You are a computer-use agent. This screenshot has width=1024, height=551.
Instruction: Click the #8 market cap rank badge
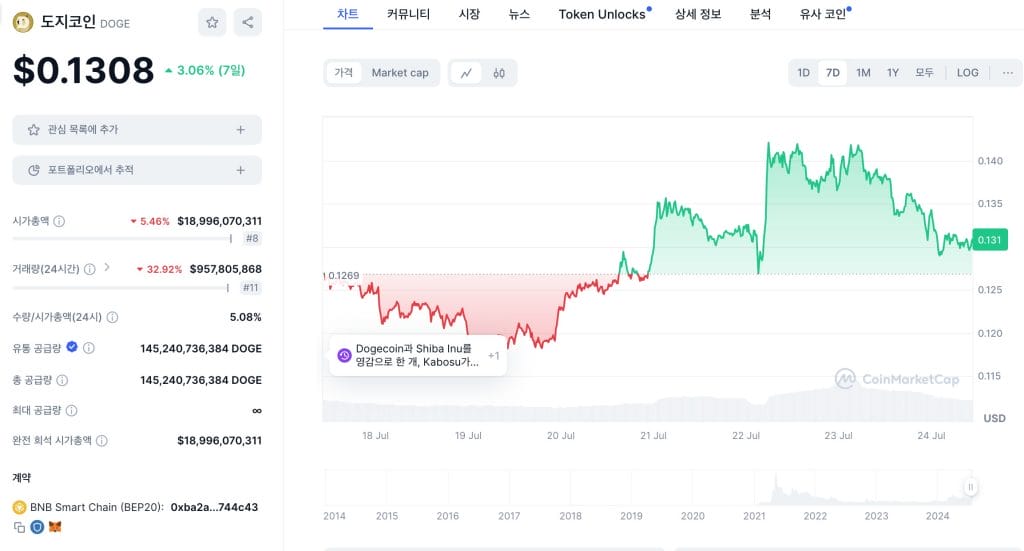251,238
